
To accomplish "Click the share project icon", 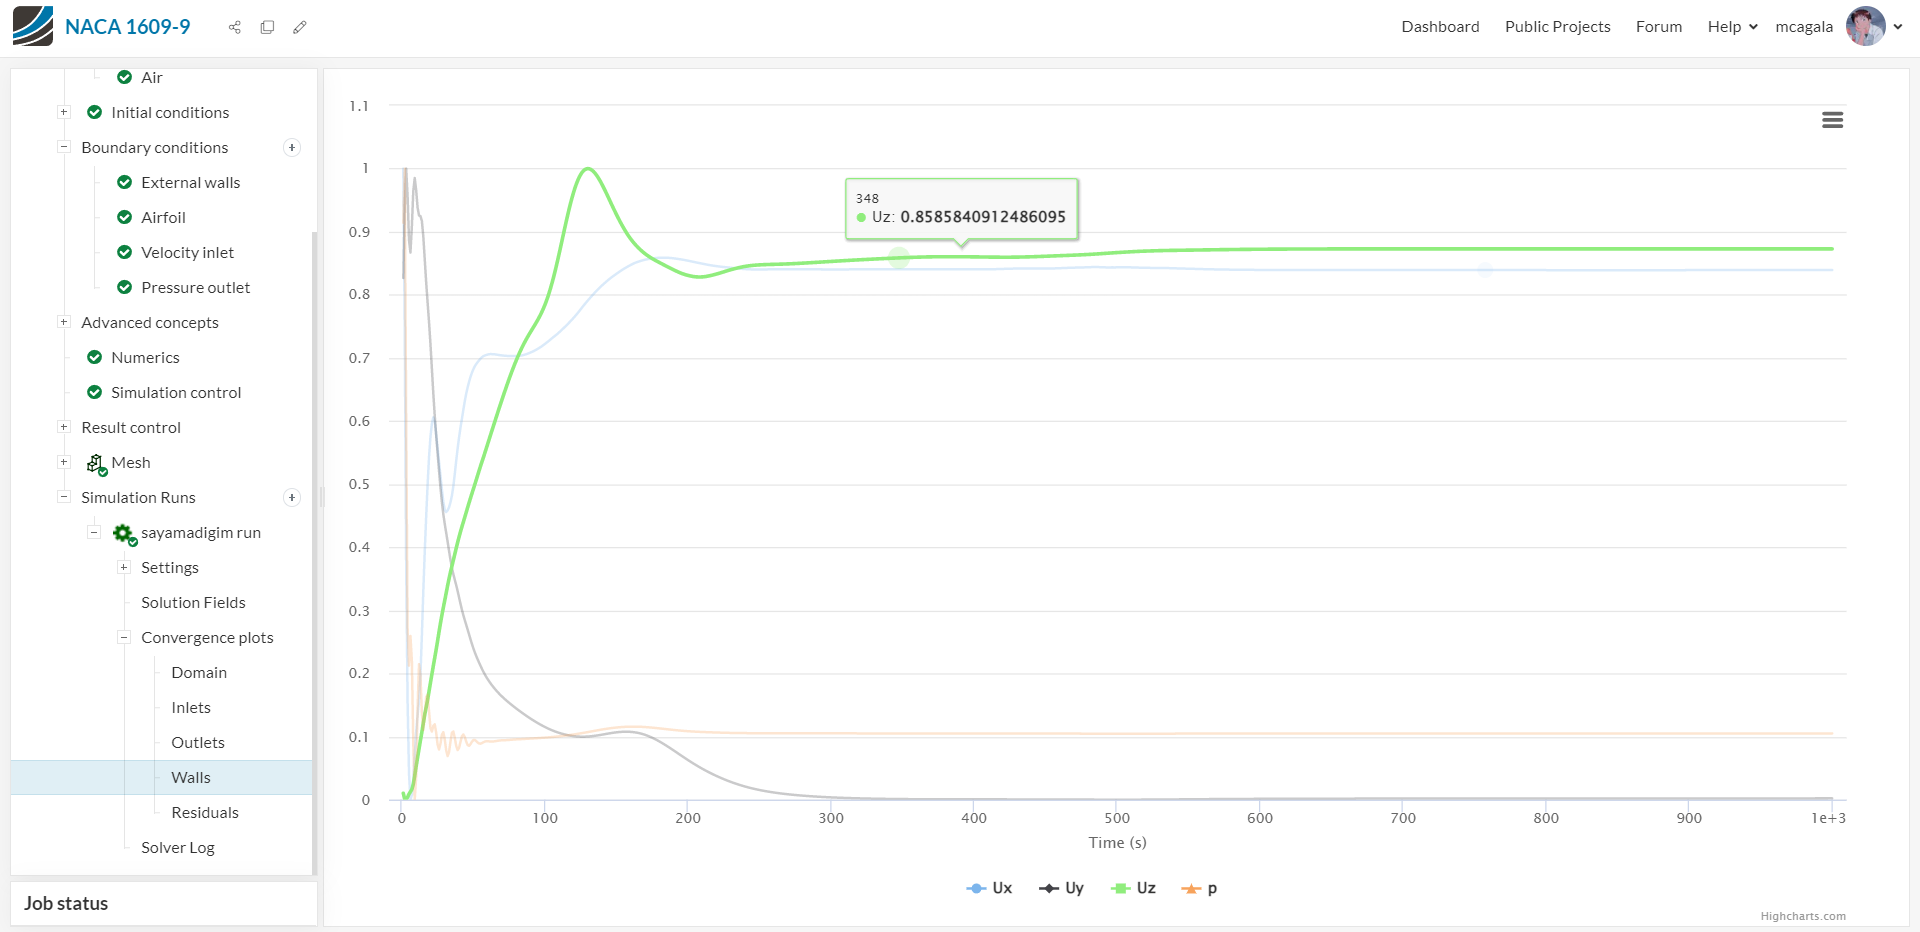I will click(235, 27).
